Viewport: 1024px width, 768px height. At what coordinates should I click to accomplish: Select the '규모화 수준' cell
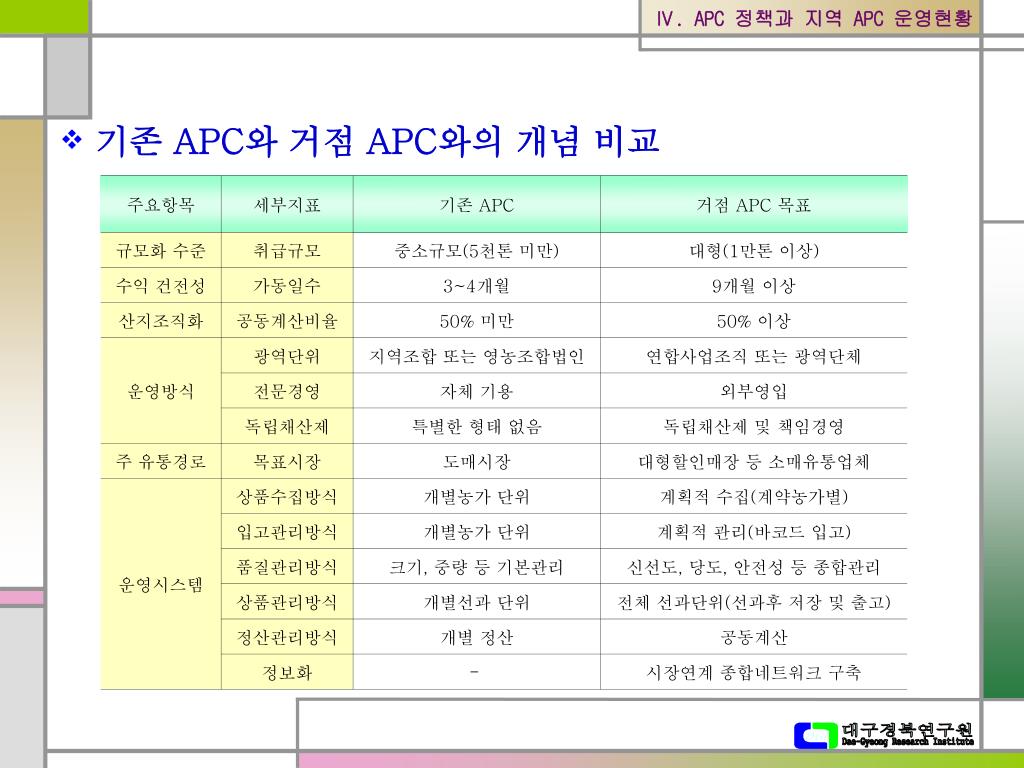tap(161, 250)
